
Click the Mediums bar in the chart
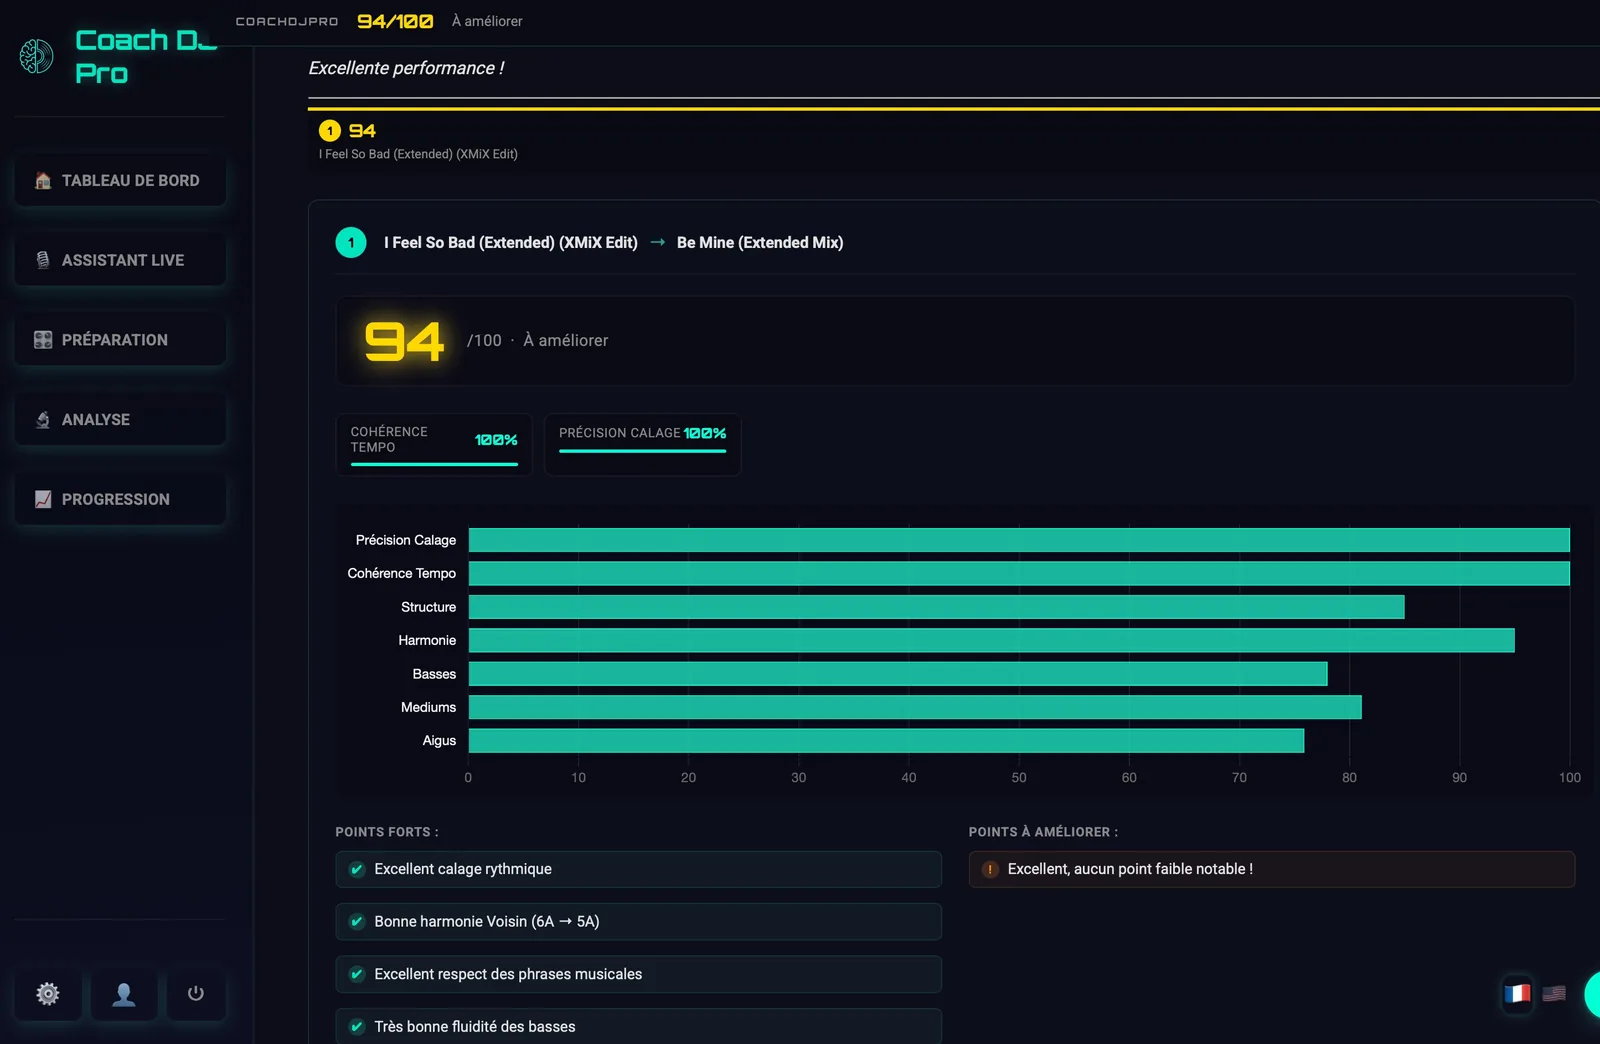click(x=915, y=707)
